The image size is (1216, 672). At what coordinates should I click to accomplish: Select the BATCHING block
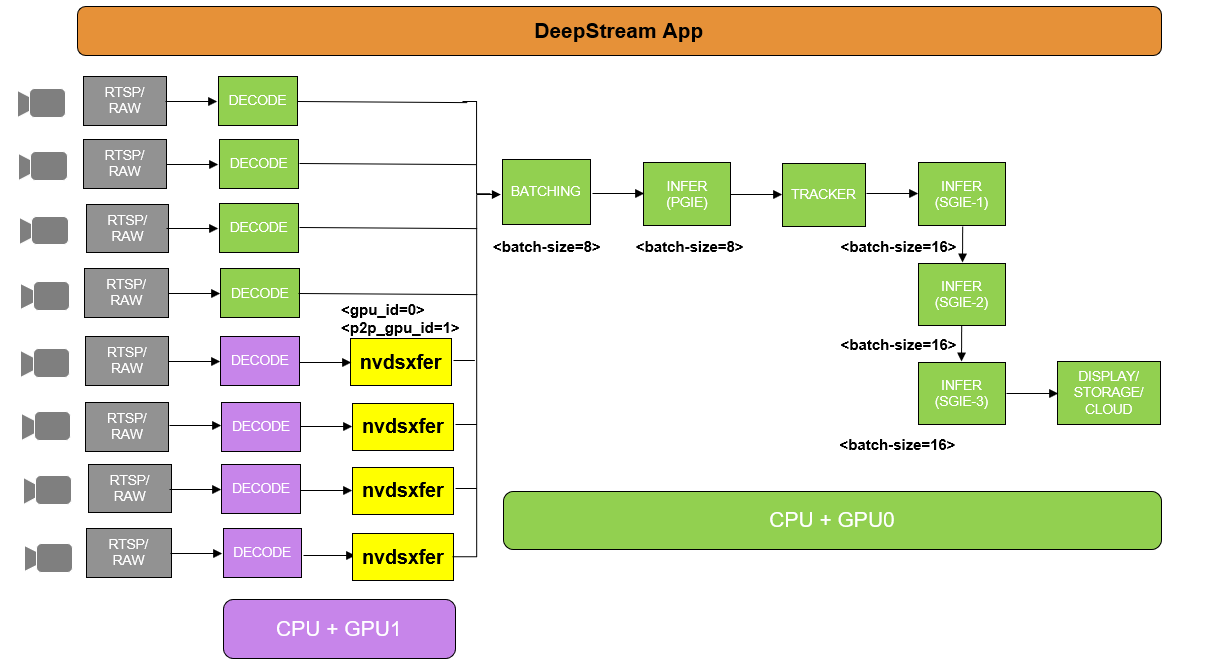click(x=546, y=192)
